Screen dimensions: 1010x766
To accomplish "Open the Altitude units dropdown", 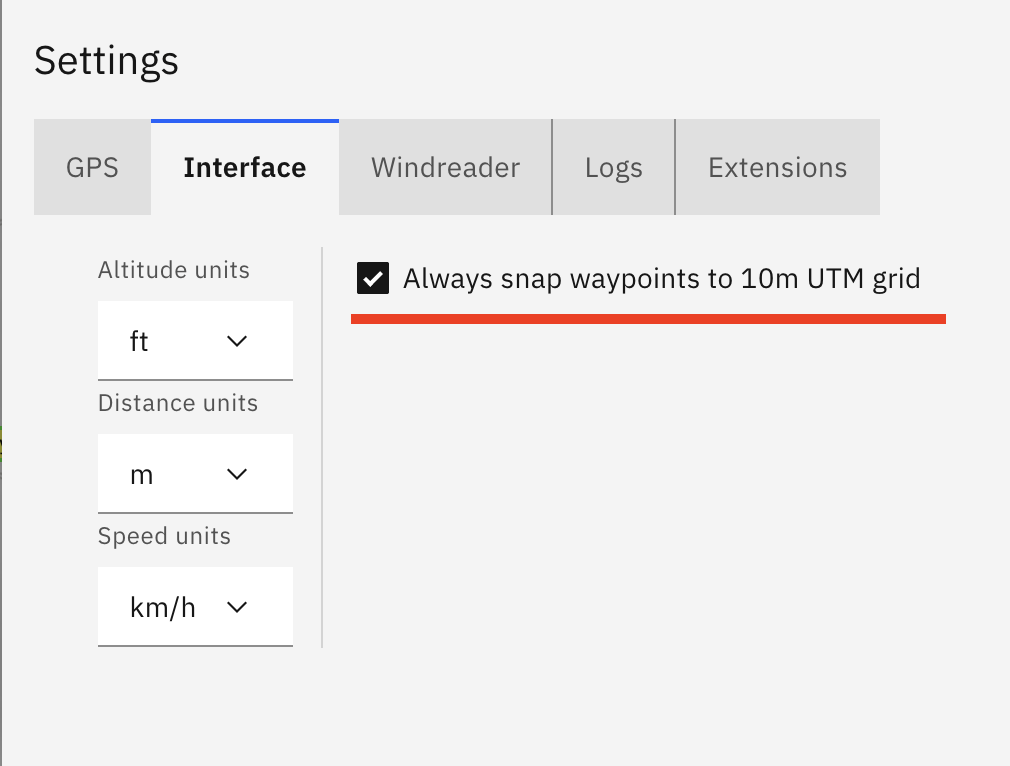I will (x=195, y=341).
